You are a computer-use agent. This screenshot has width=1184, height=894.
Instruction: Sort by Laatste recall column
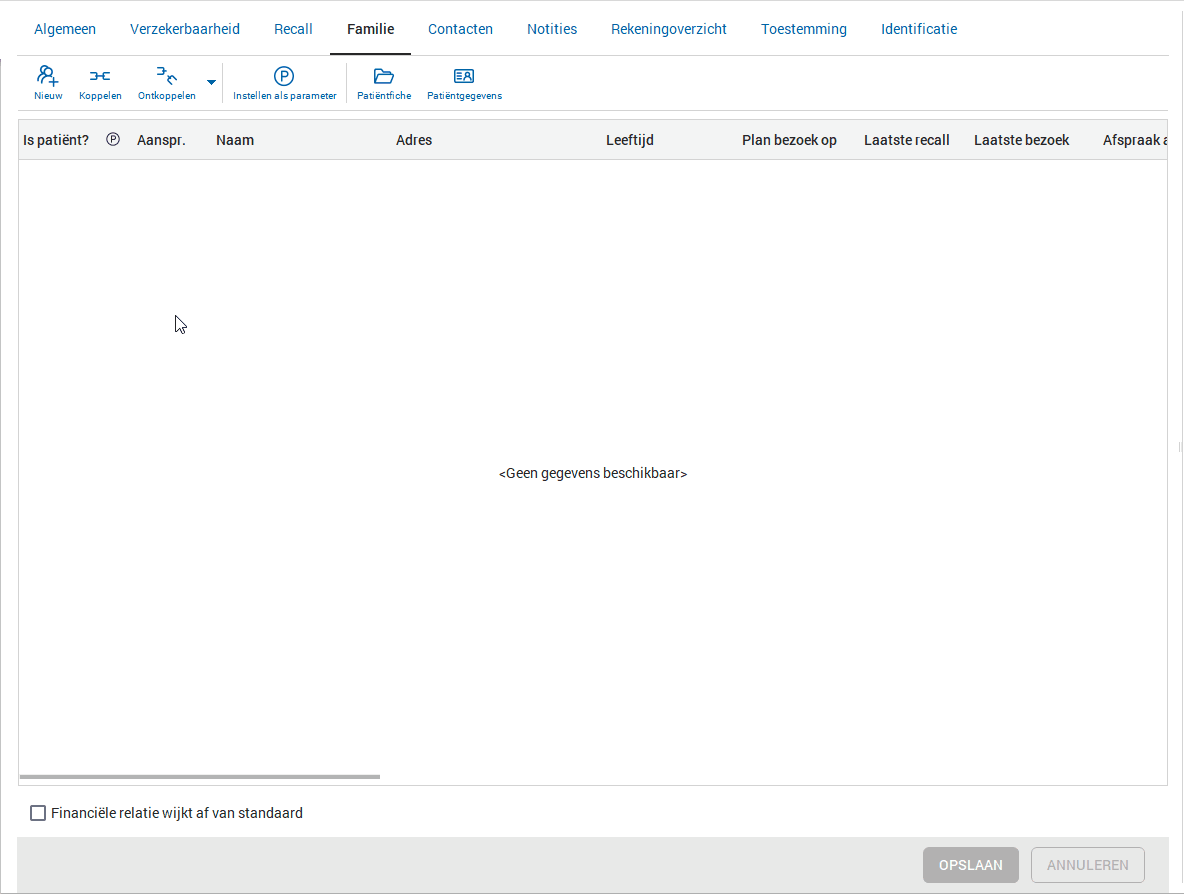[907, 140]
